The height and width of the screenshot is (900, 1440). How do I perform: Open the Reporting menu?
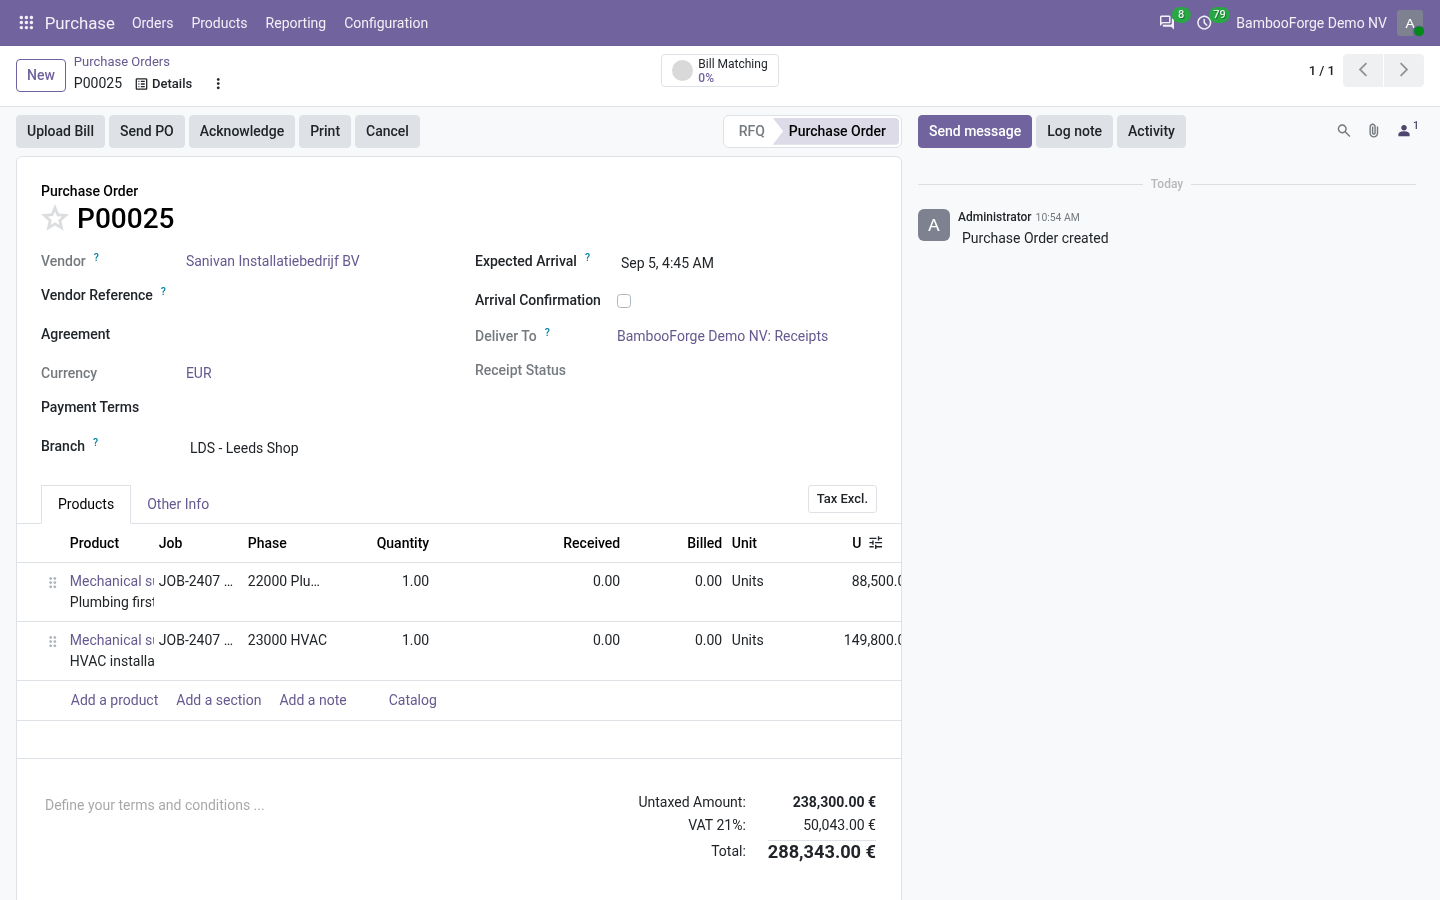[x=295, y=23]
